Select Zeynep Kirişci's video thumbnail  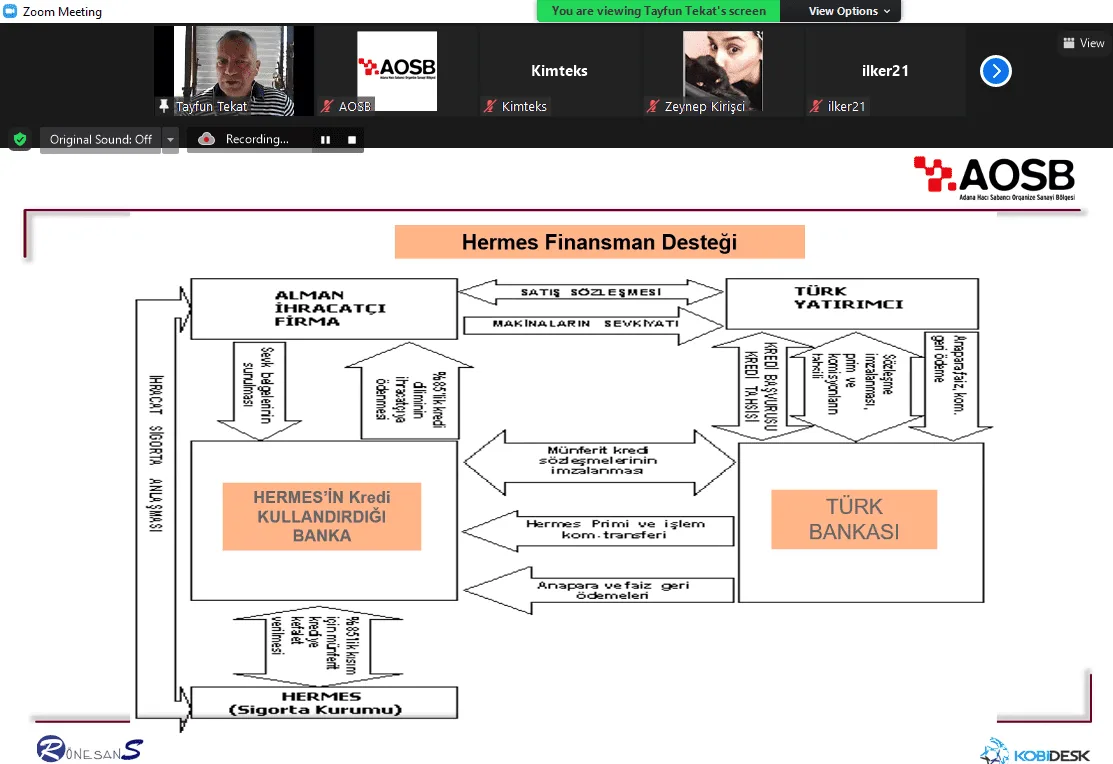click(723, 70)
